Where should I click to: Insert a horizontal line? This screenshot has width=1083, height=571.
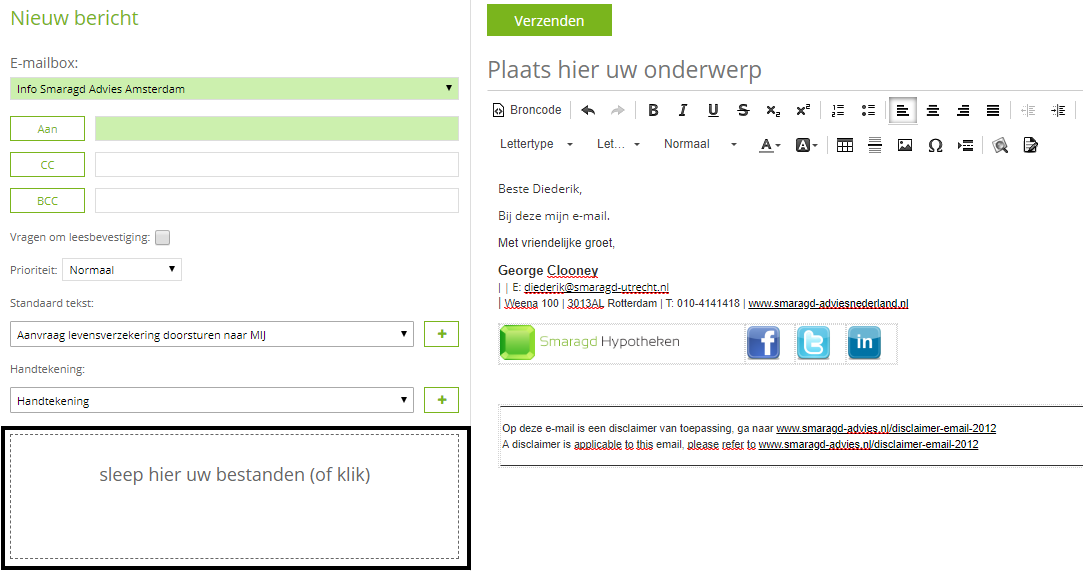pos(874,145)
